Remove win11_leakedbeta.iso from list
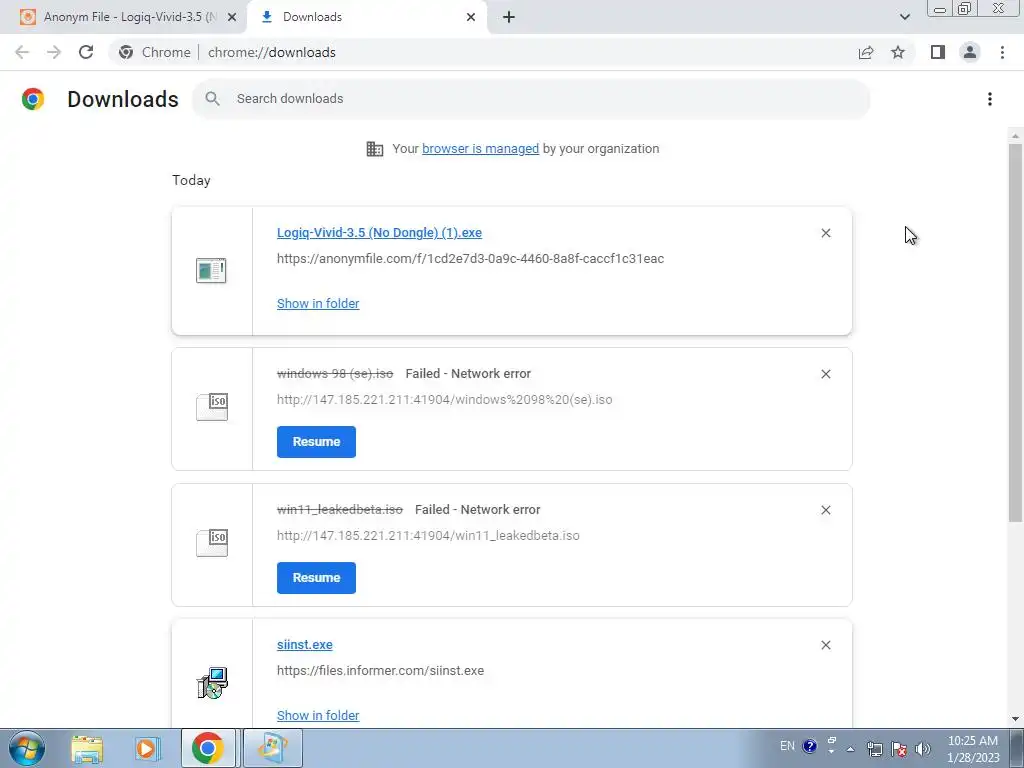Screen dimensions: 1024x768 (825, 510)
